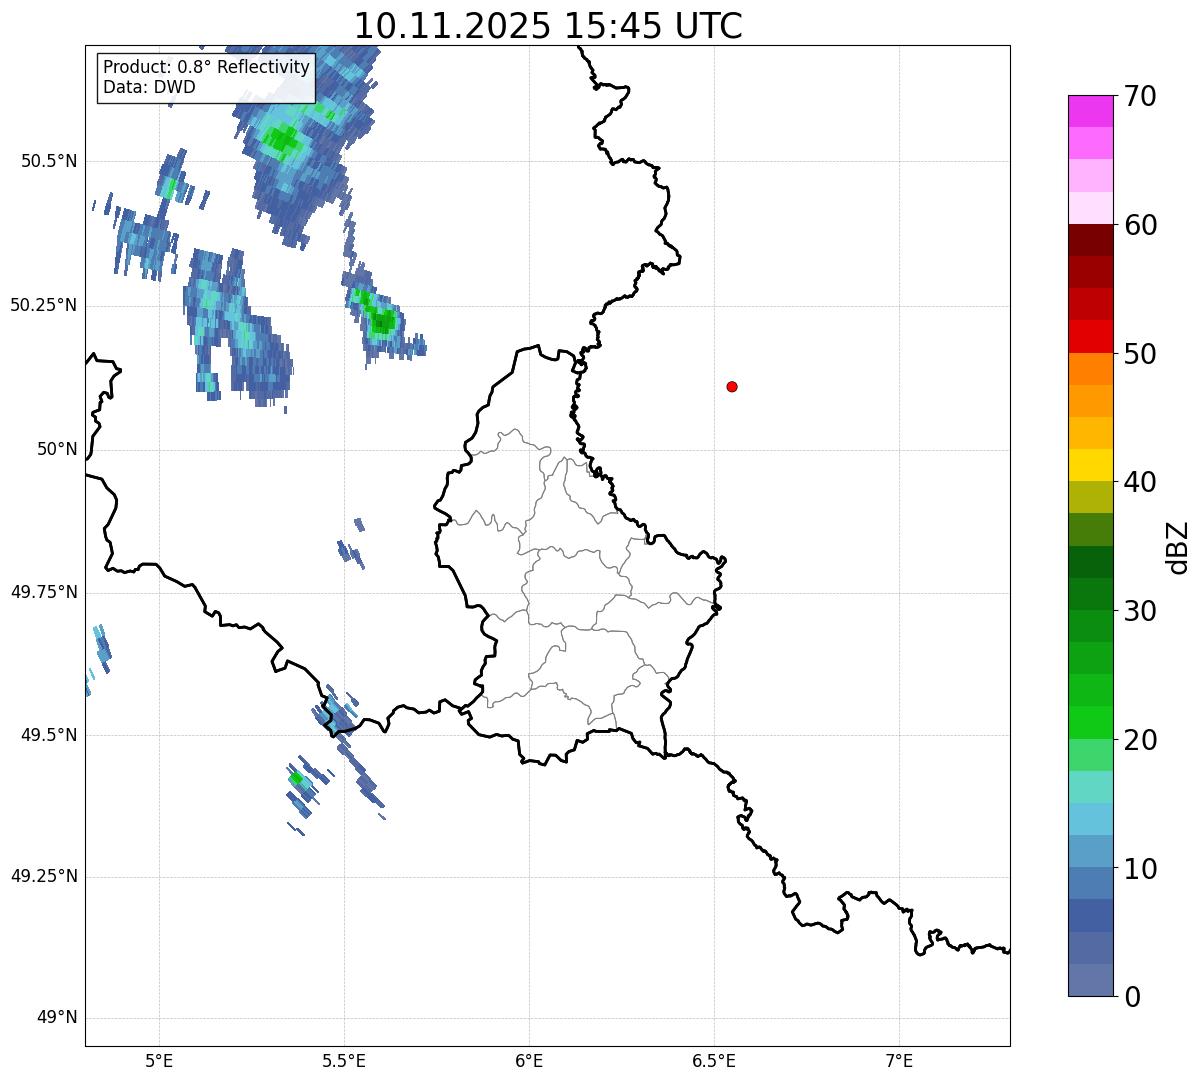Click the magenta top colorbar segment
This screenshot has height=1081, width=1202.
[x=1090, y=111]
